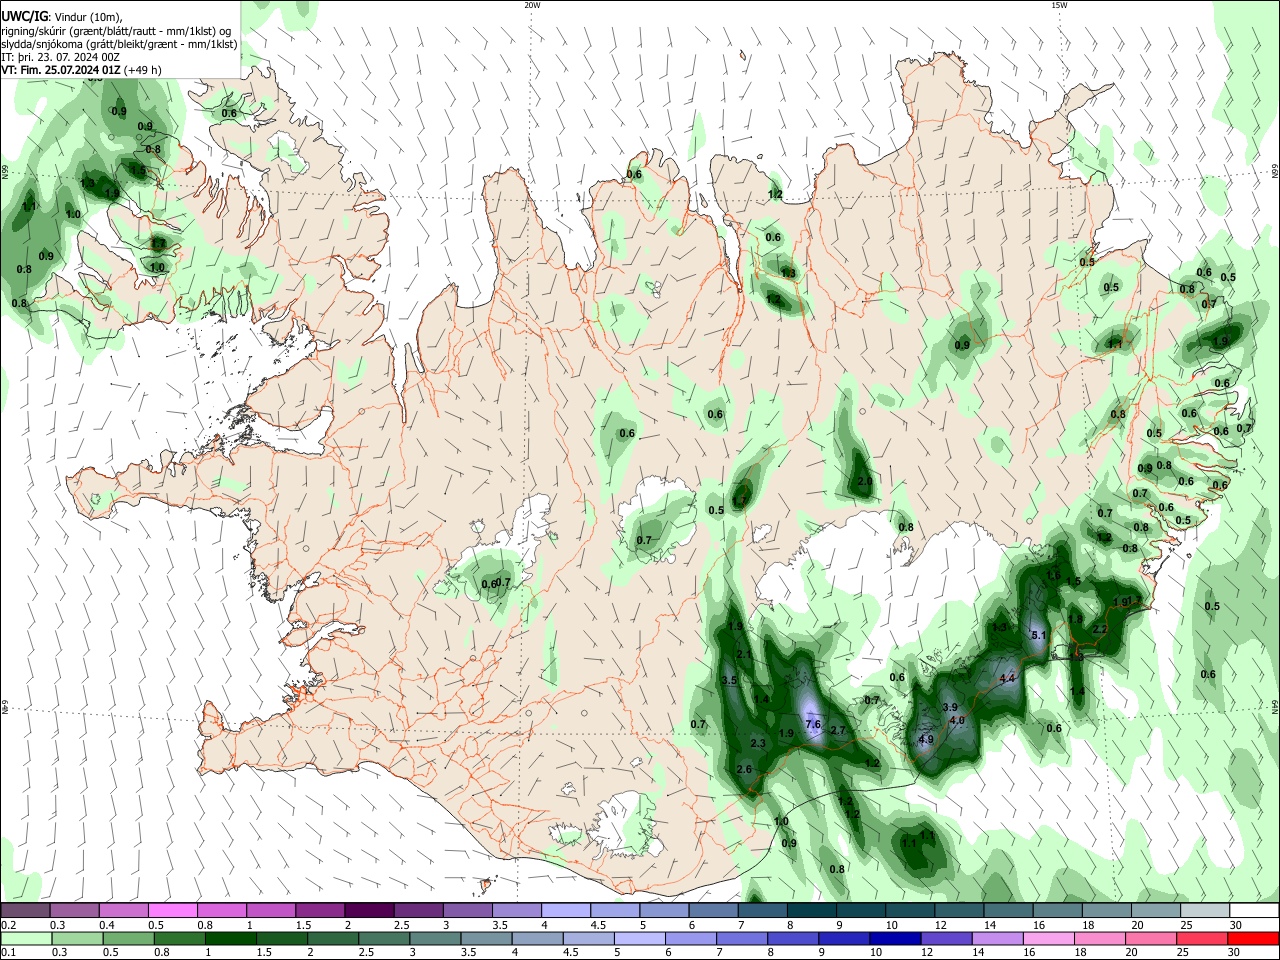The image size is (1280, 960).
Task: Pick the deep navy swatch between 10 and 12
Action: 895,939
